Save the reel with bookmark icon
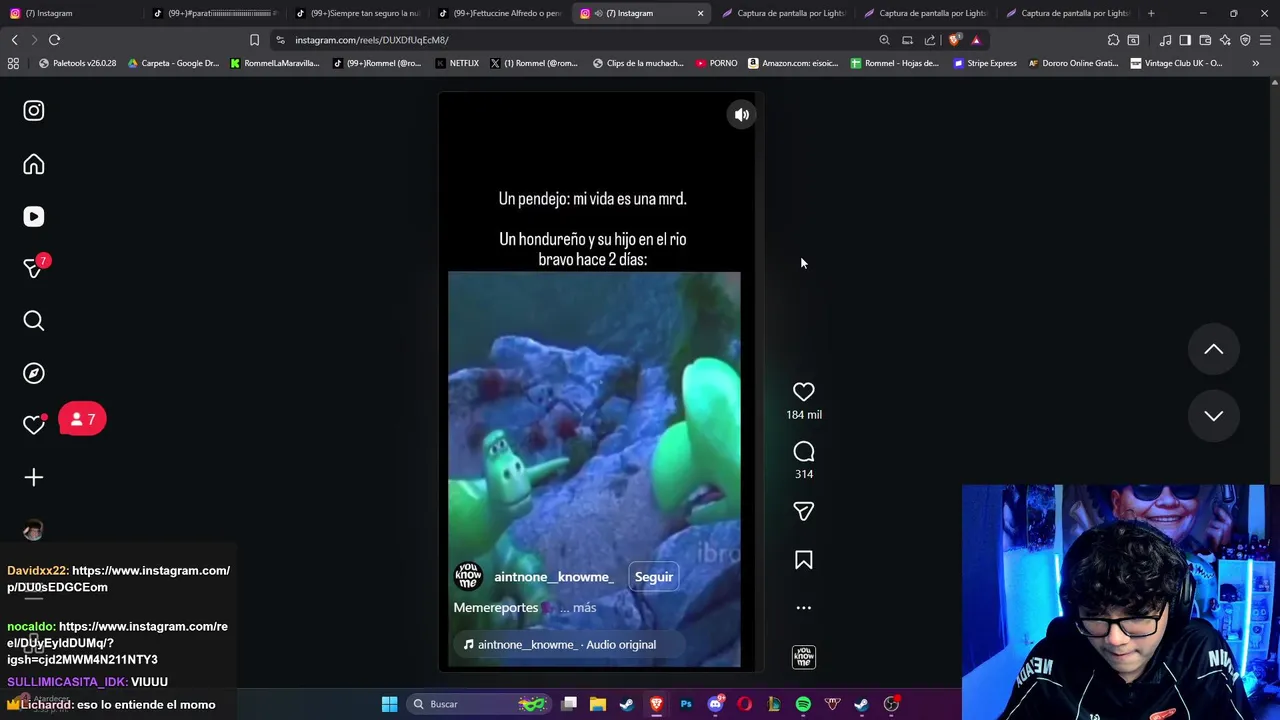This screenshot has height=720, width=1280. 803,560
